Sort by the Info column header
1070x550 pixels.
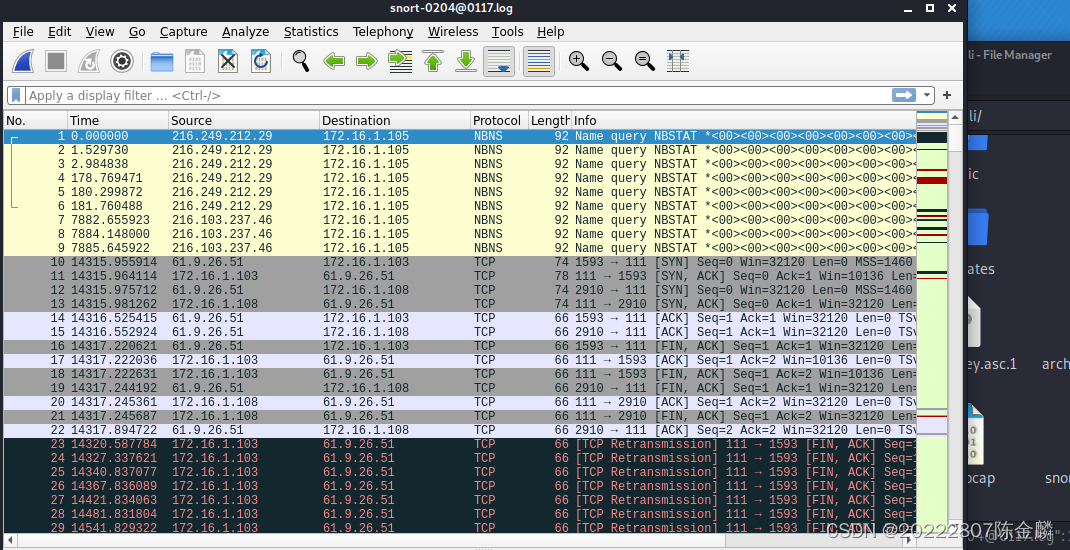(744, 120)
